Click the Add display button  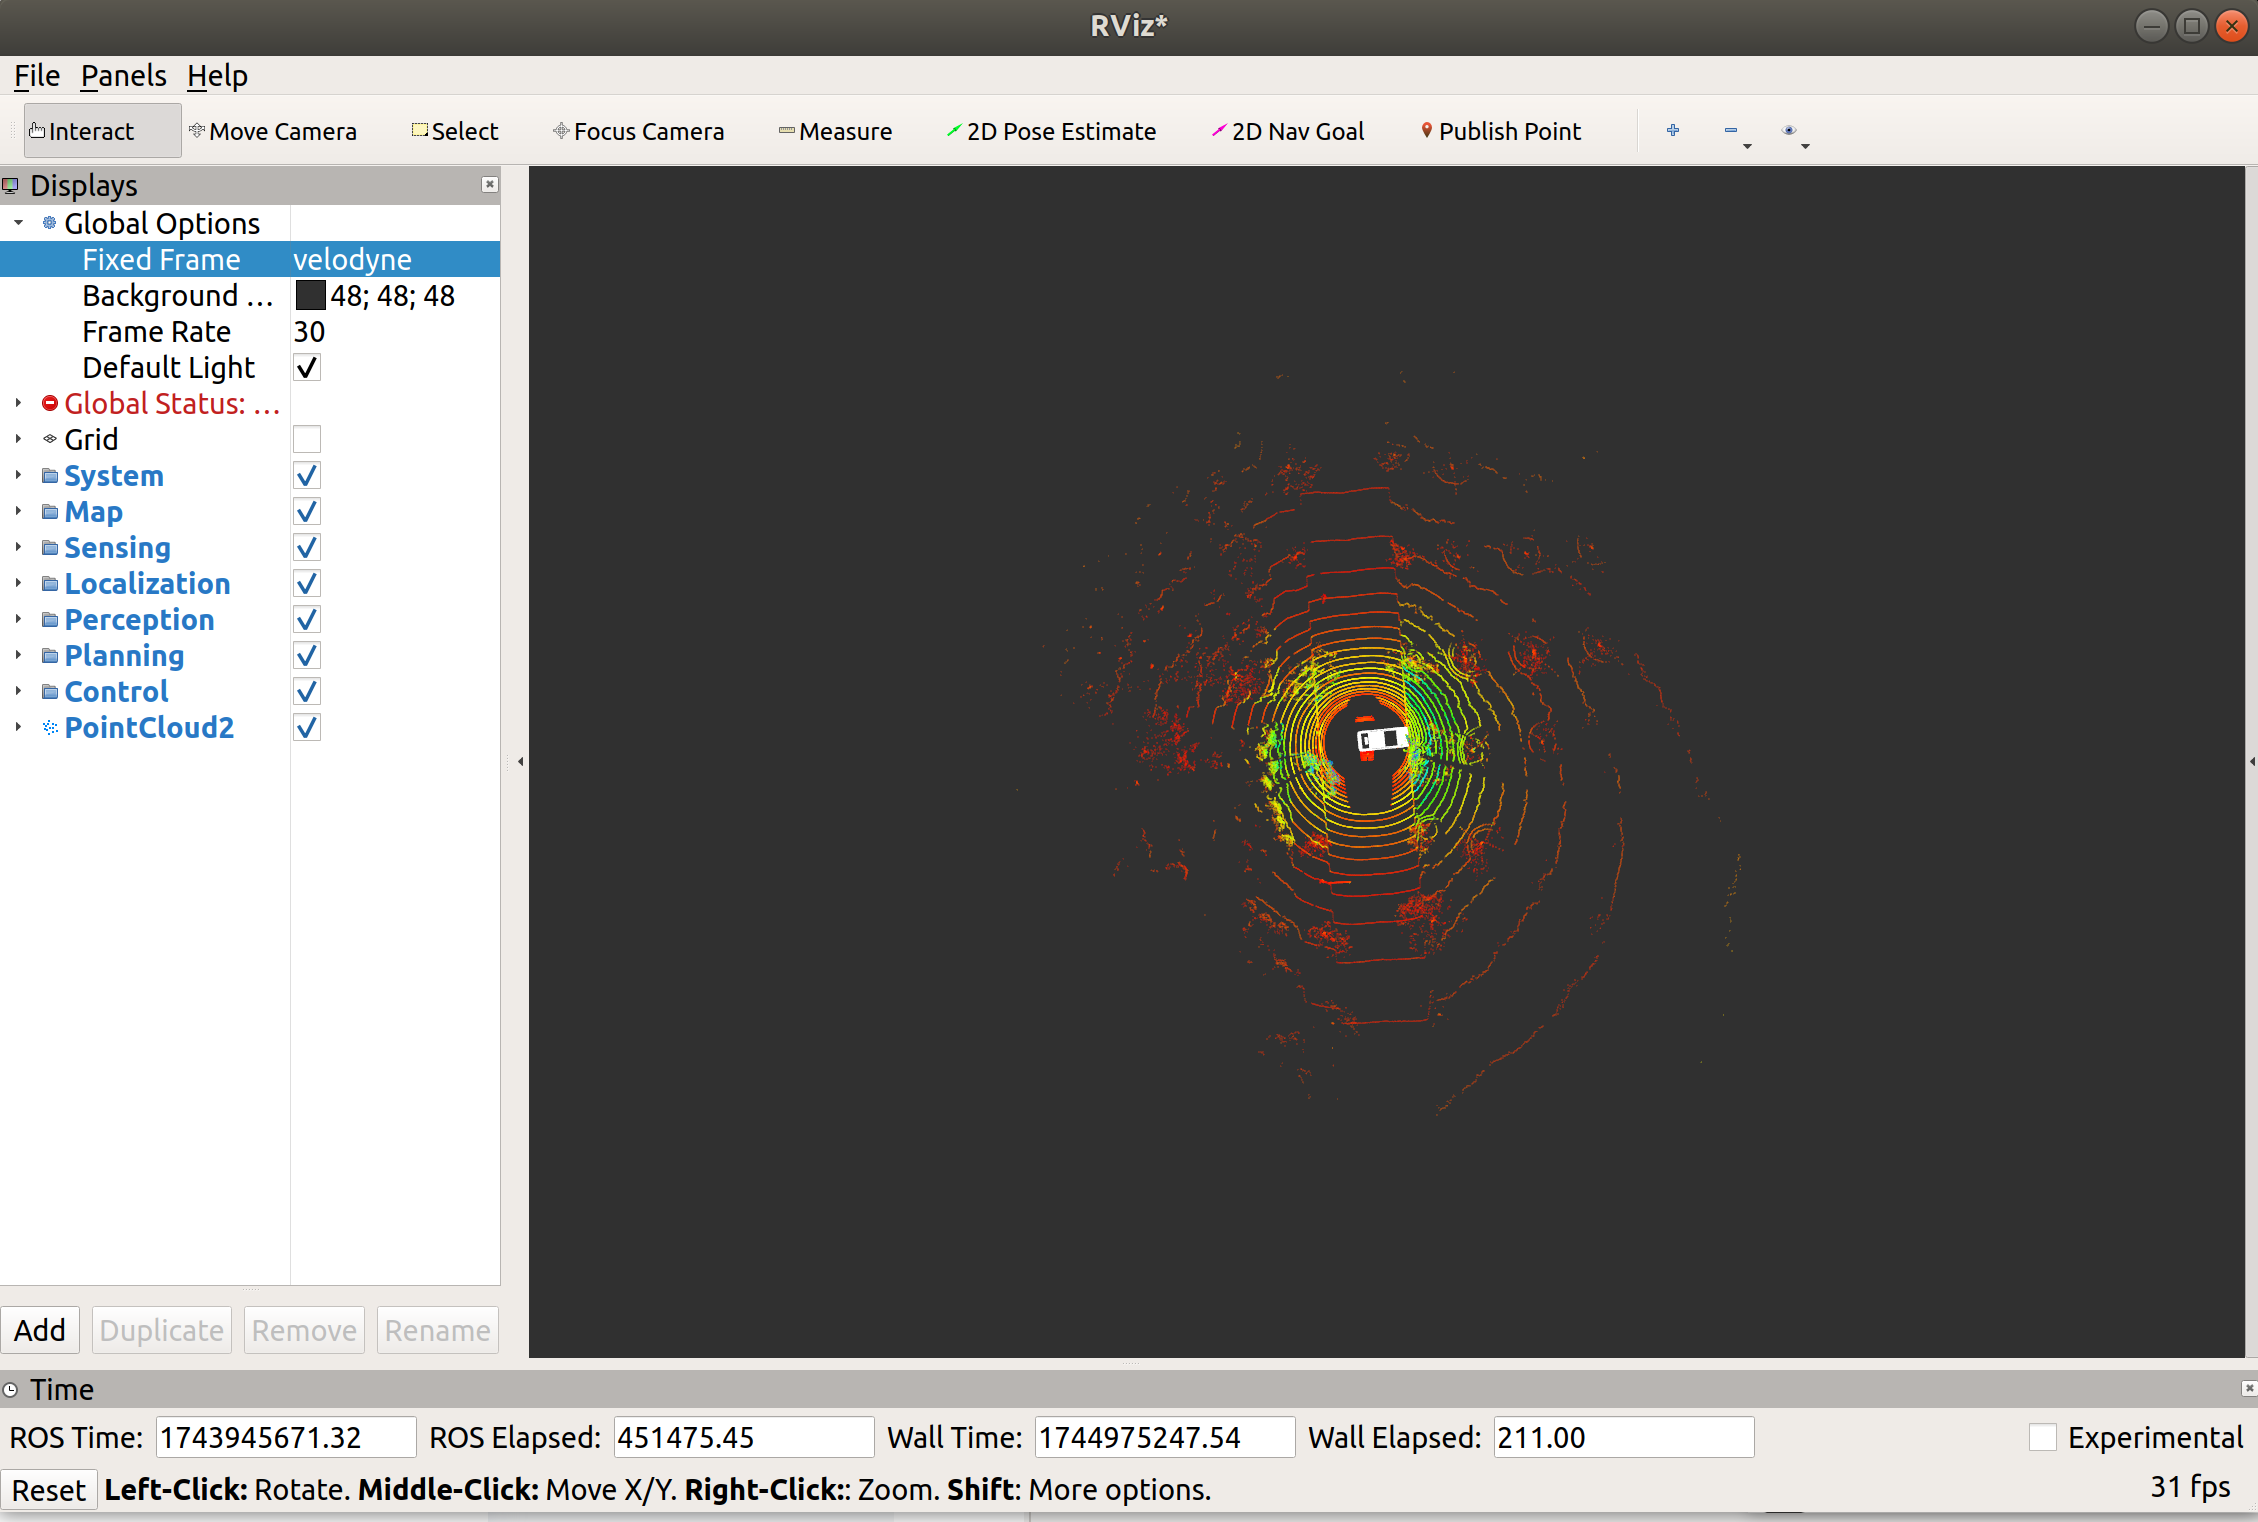(x=40, y=1330)
